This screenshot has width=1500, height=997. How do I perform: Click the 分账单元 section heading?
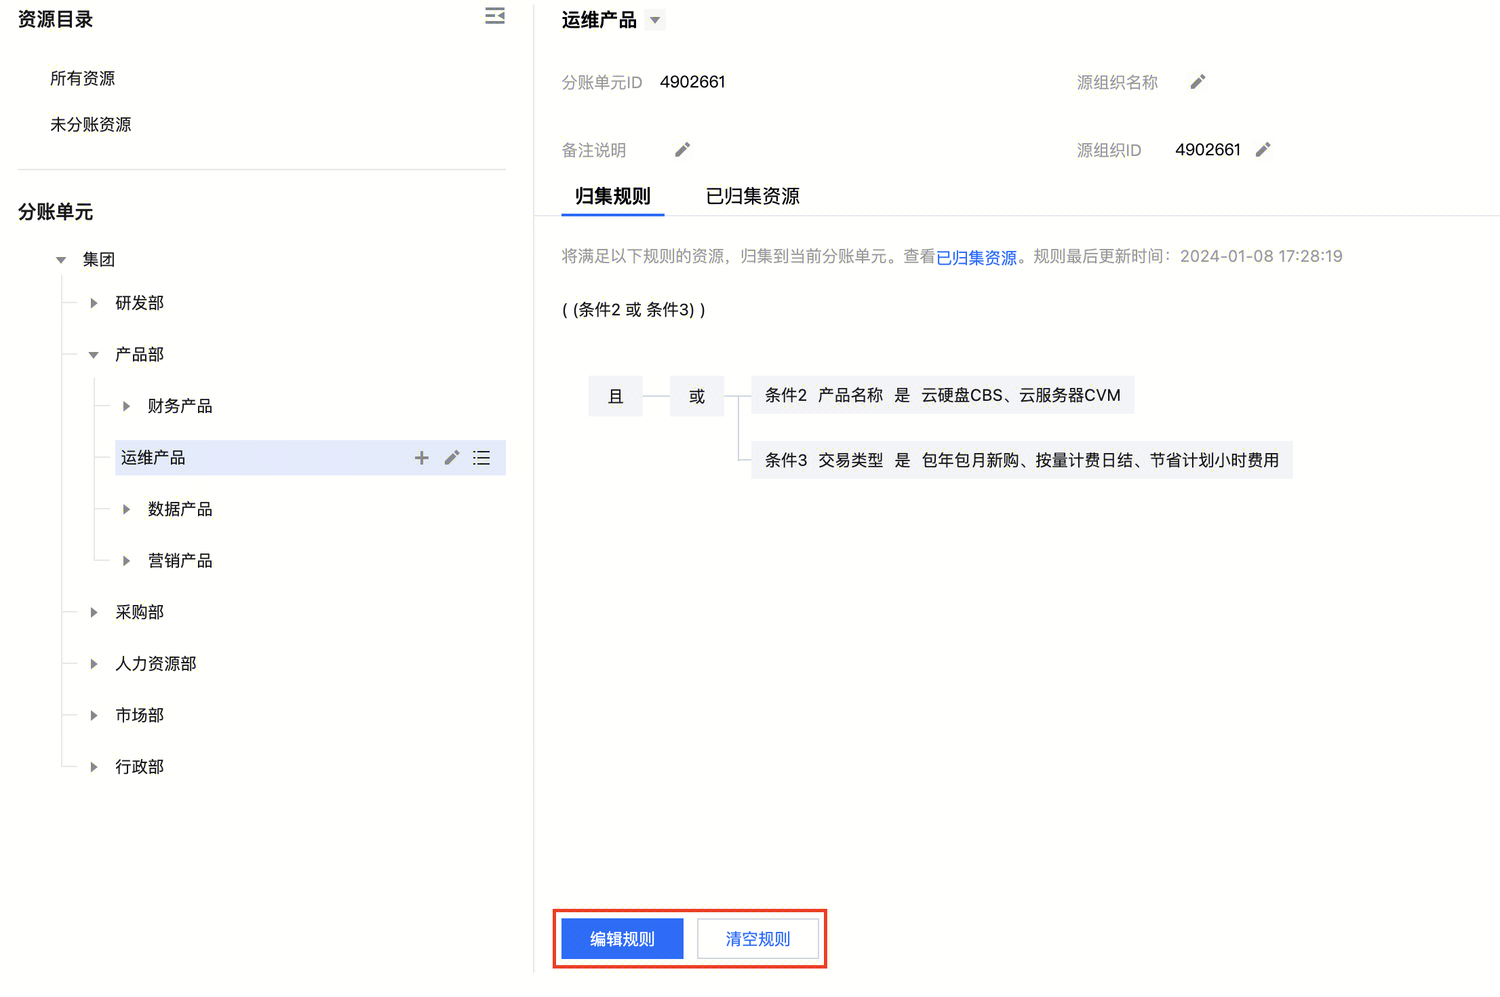56,212
